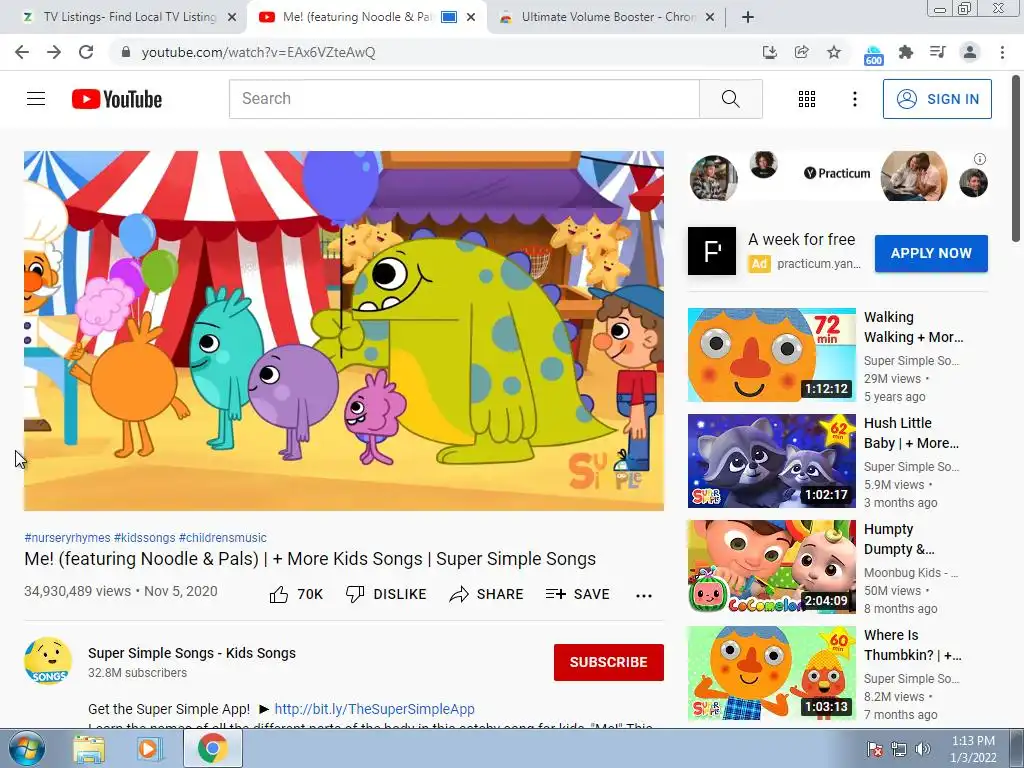Open Super Simple Songs - Kids Songs channel name

tap(192, 653)
